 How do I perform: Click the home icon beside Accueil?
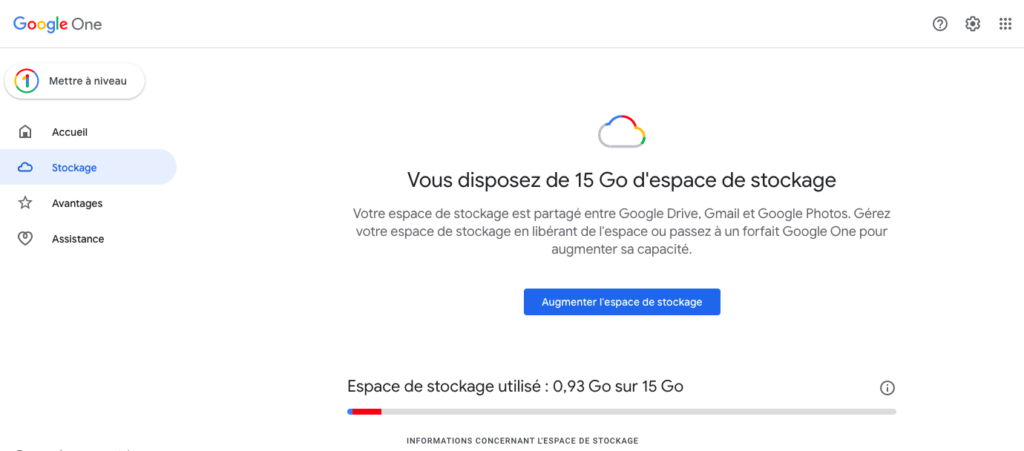25,132
